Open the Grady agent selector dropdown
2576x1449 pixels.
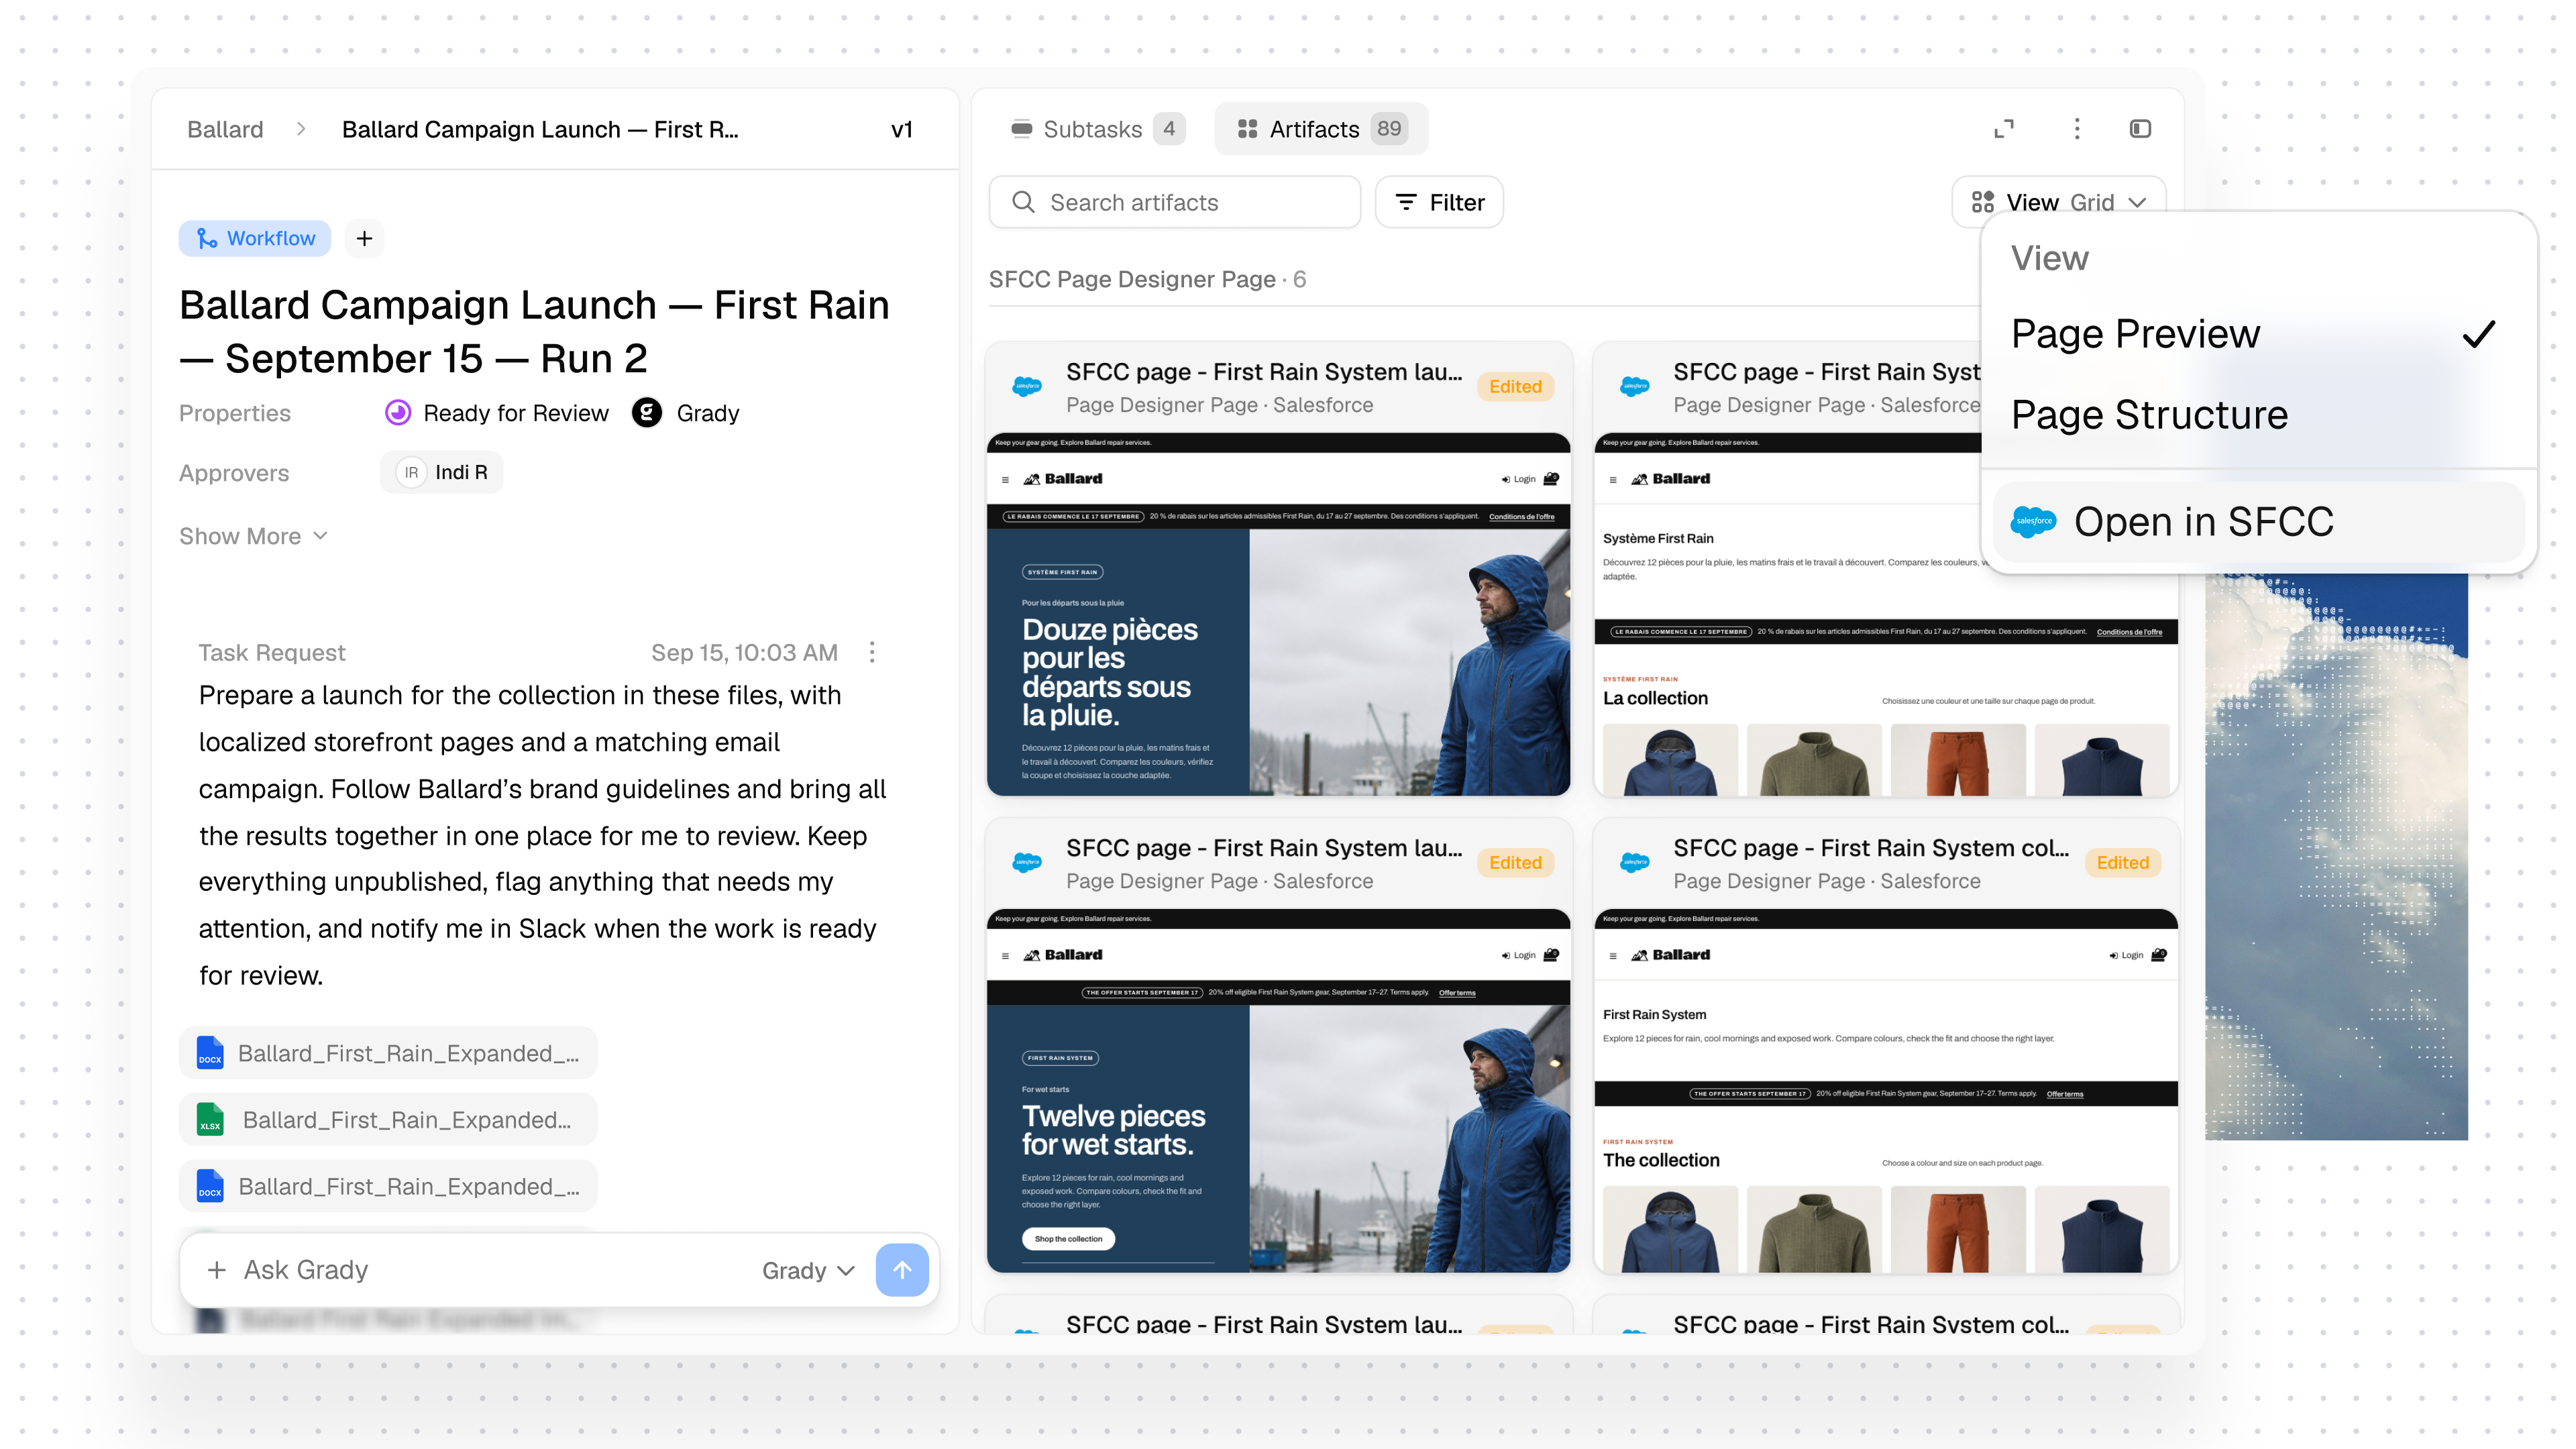(x=808, y=1270)
